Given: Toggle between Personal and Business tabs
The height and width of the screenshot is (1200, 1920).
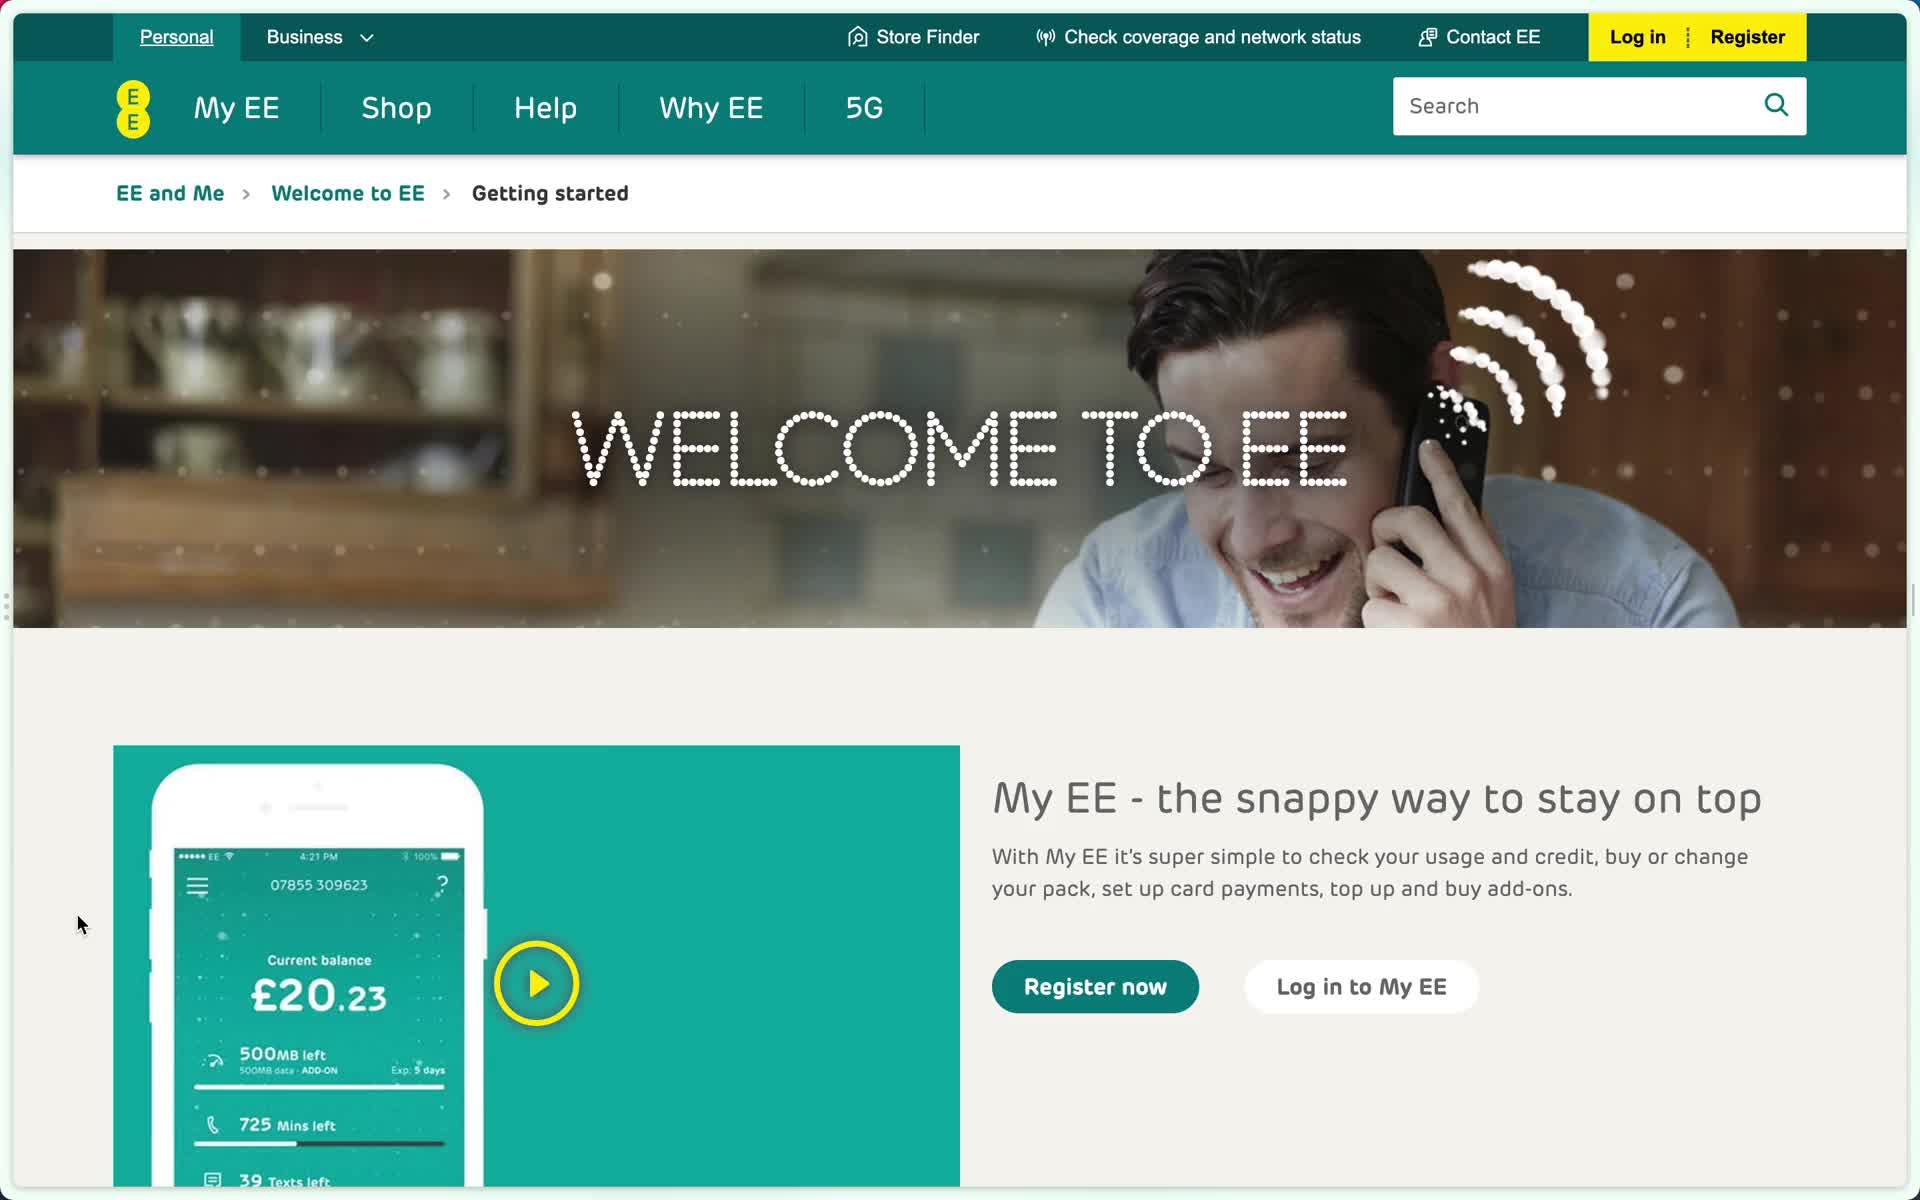Looking at the screenshot, I should pos(305,37).
